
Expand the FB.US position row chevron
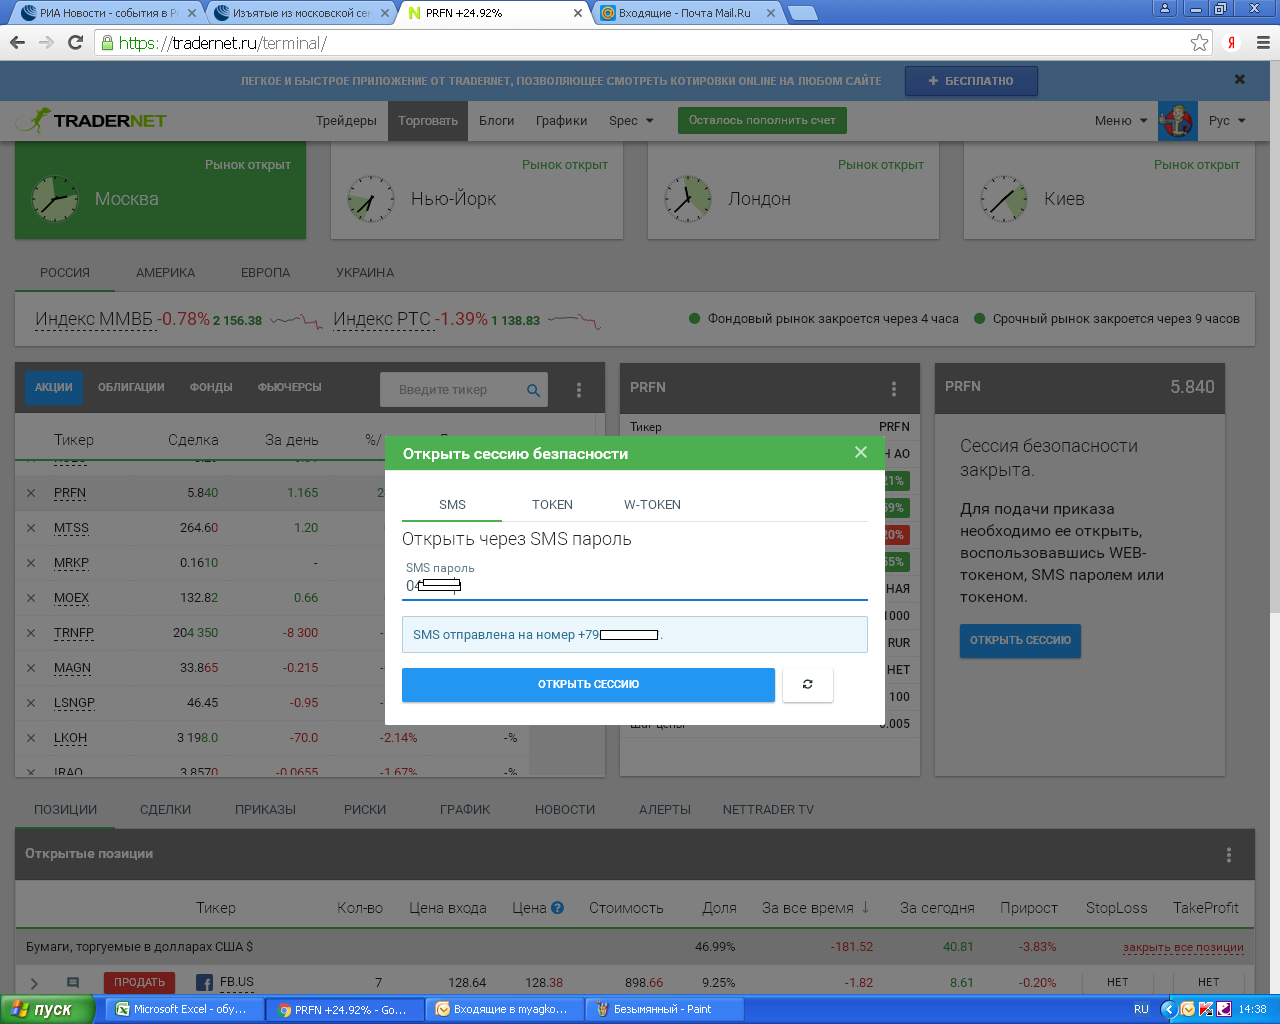[x=34, y=983]
